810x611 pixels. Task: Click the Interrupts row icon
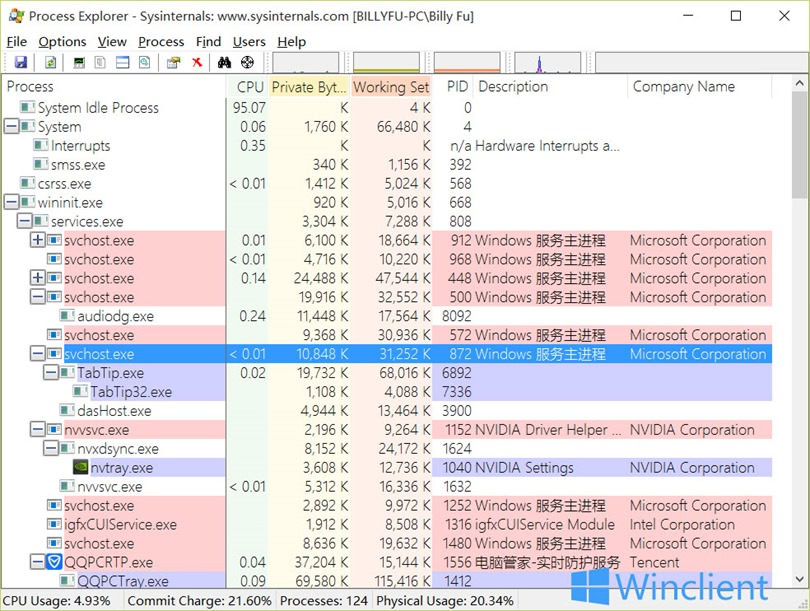pyautogui.click(x=41, y=145)
